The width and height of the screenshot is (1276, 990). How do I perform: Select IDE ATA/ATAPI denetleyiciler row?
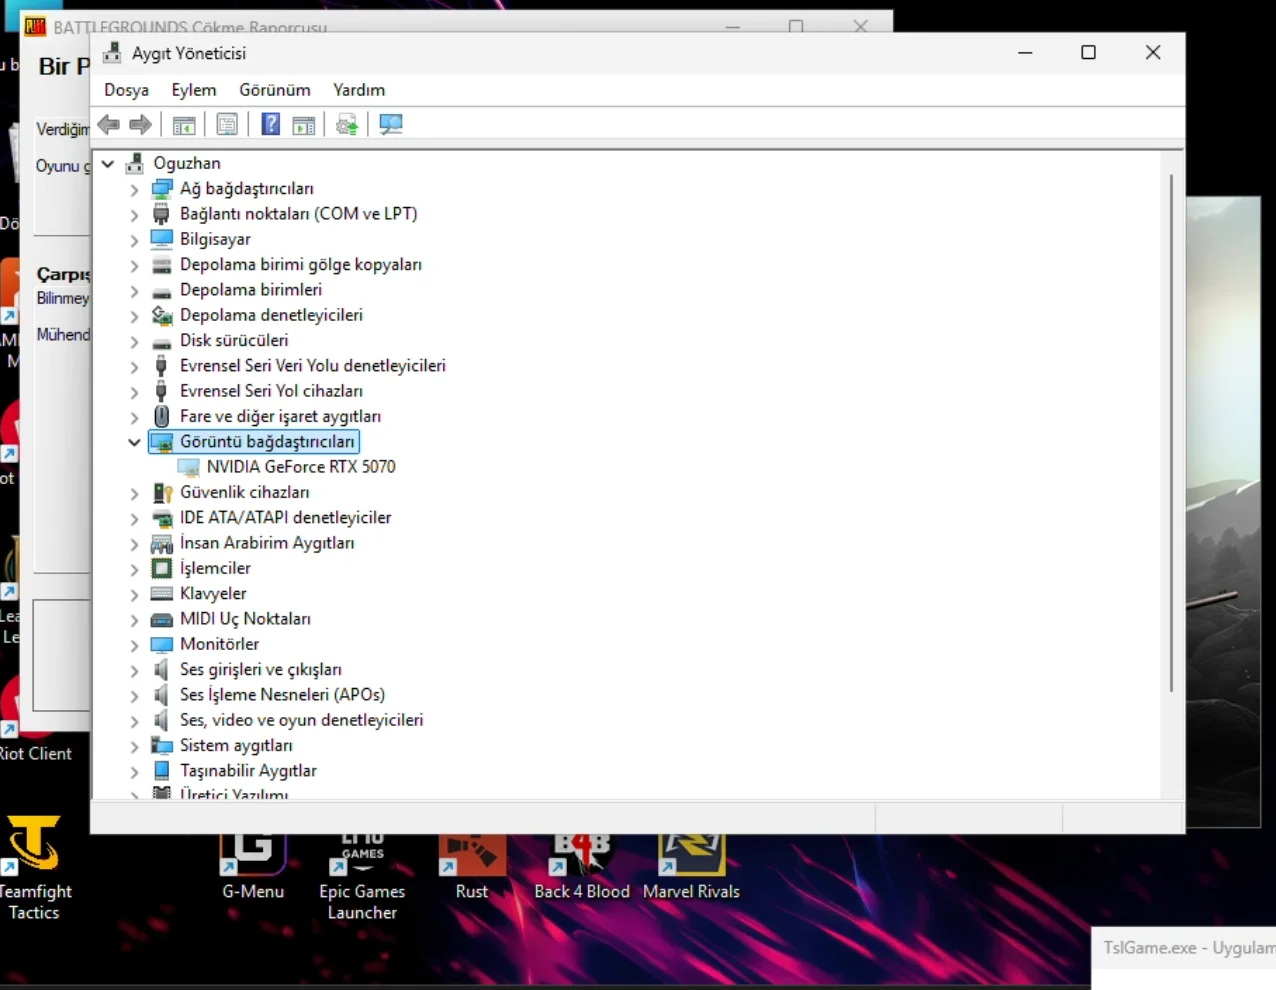(x=285, y=518)
